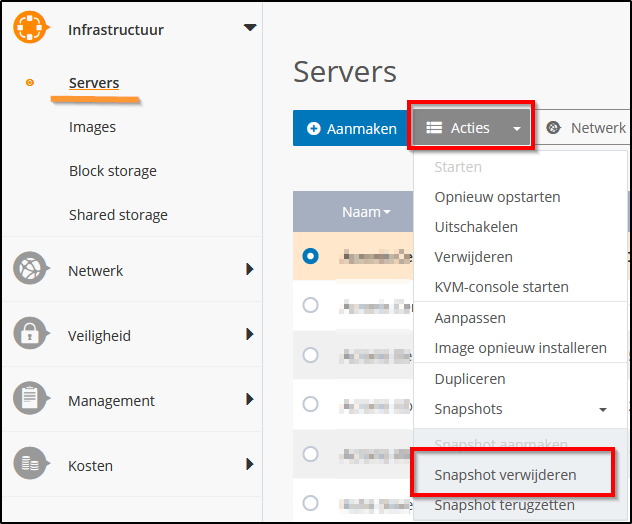This screenshot has height=524, width=632.
Task: Choose Snapshot verwijderen from menu
Action: tap(505, 475)
